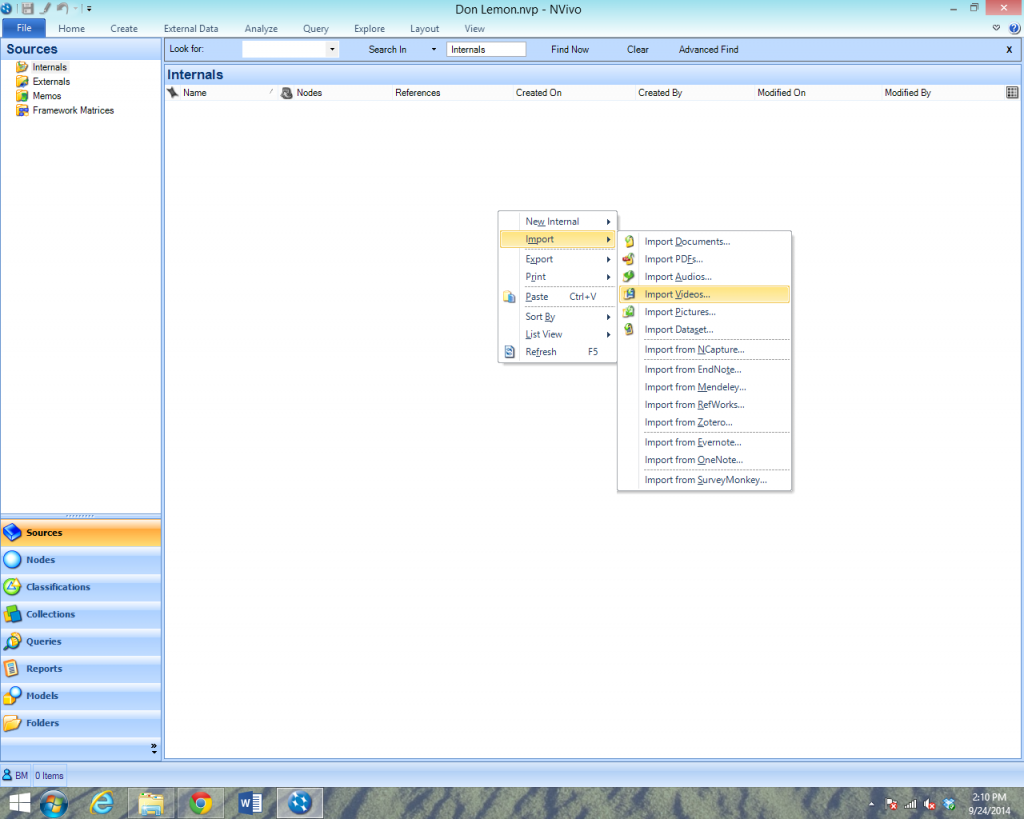Click into the Look for text field
Viewport: 1024px width, 819px height.
[284, 49]
